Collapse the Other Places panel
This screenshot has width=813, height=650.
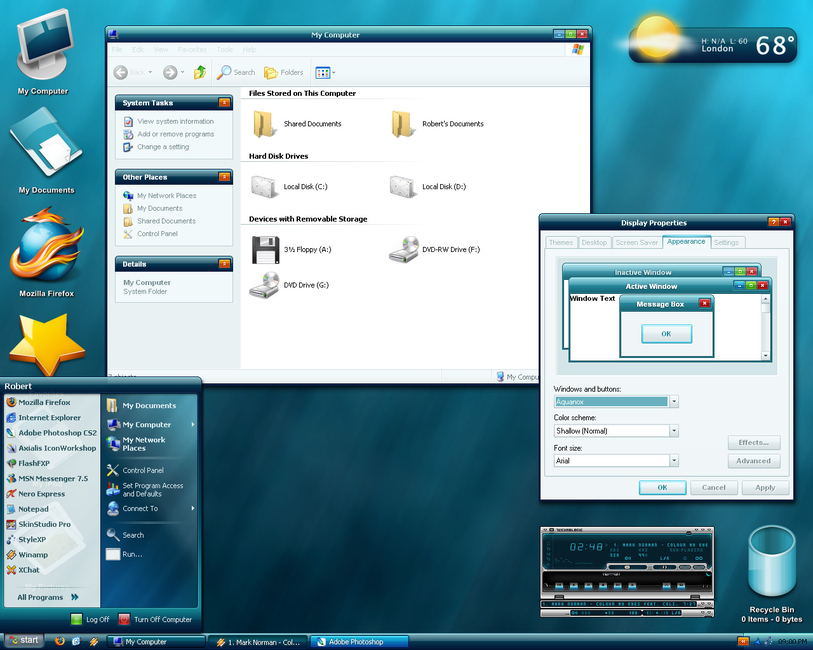click(224, 177)
